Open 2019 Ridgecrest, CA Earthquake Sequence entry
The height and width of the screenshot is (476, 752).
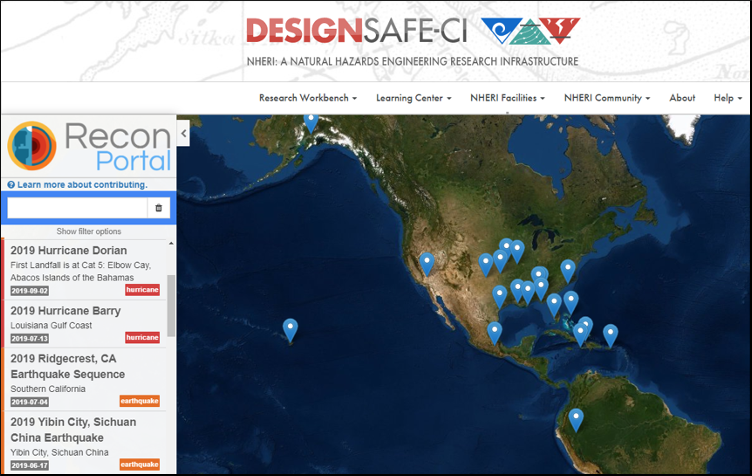point(85,379)
